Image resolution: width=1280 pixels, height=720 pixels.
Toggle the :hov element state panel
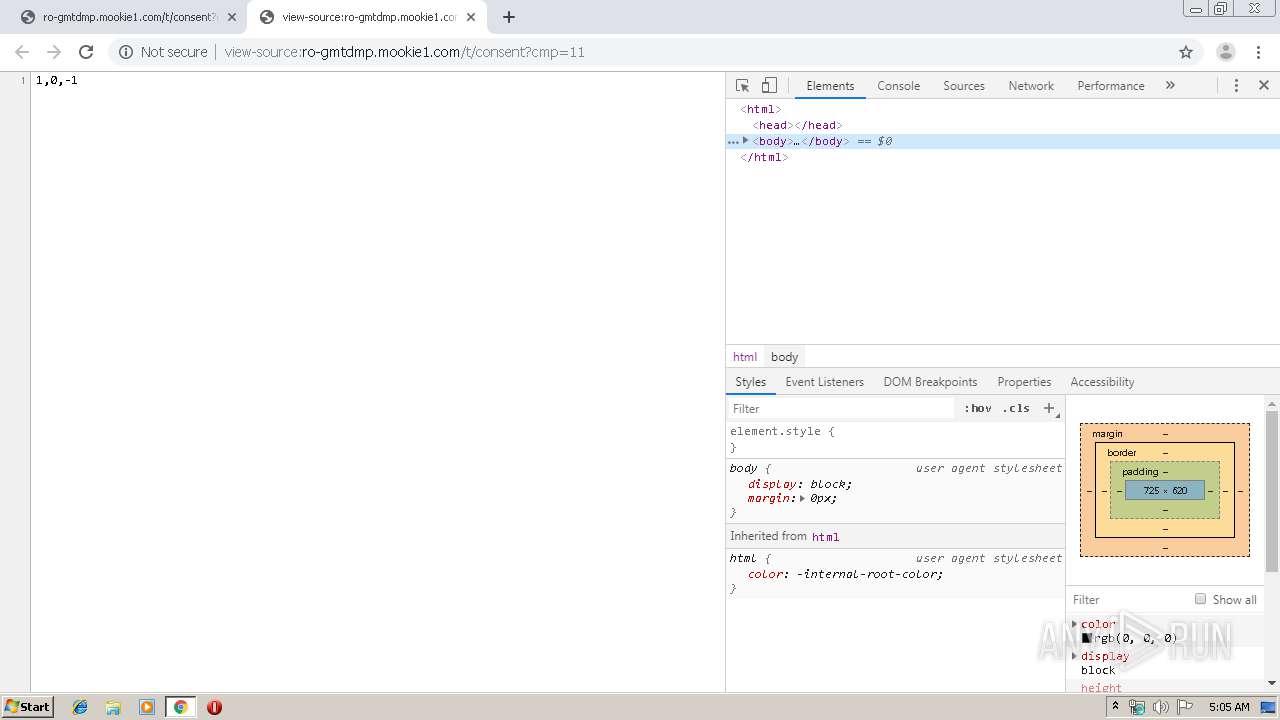coord(977,408)
